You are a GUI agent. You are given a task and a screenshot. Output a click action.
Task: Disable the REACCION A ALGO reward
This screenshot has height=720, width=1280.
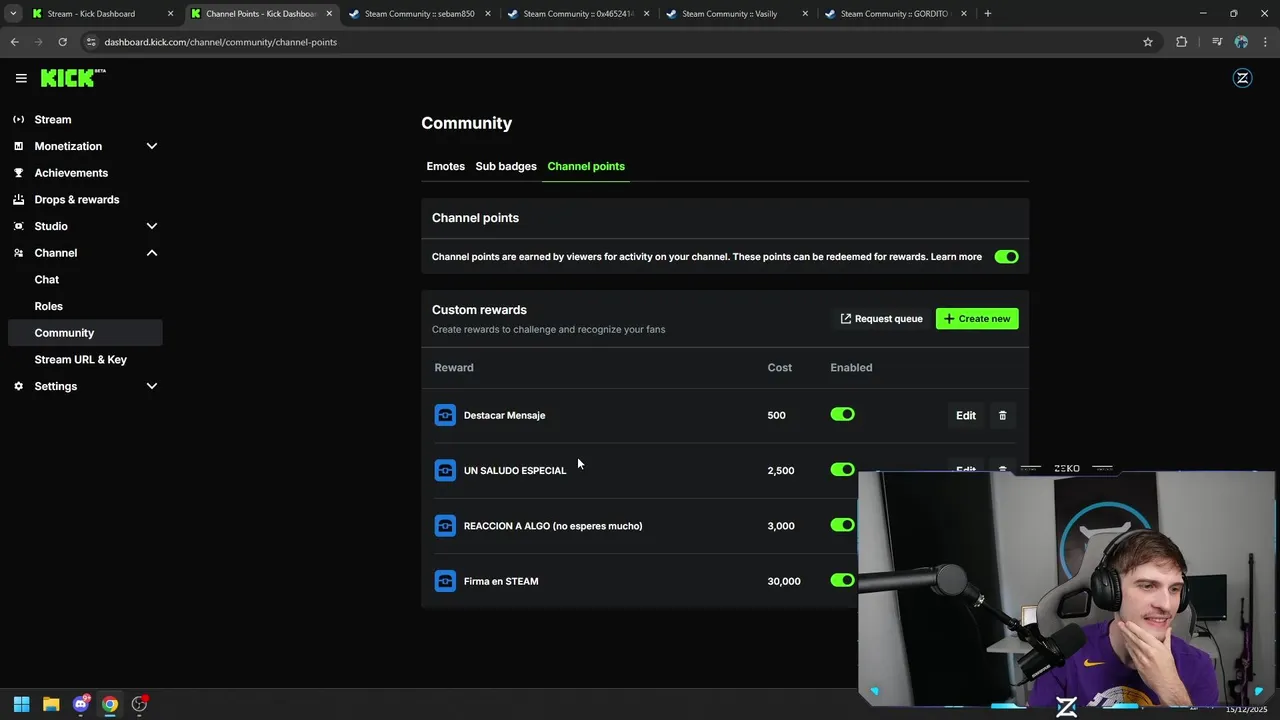[x=842, y=525]
